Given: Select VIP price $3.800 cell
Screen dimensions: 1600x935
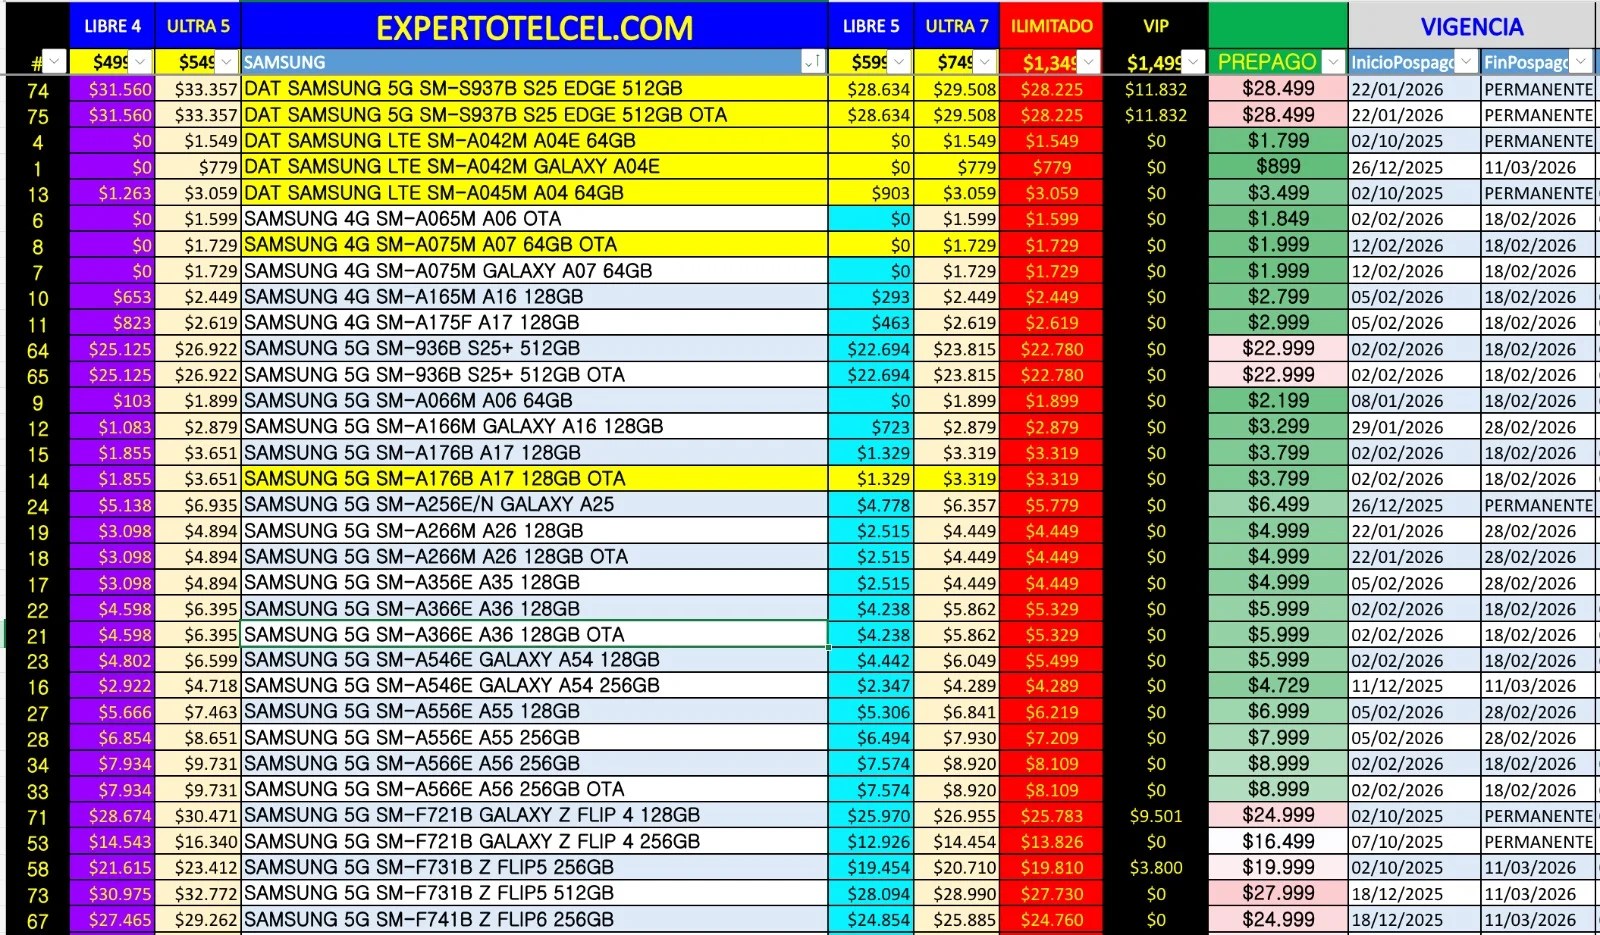Looking at the screenshot, I should [1156, 868].
